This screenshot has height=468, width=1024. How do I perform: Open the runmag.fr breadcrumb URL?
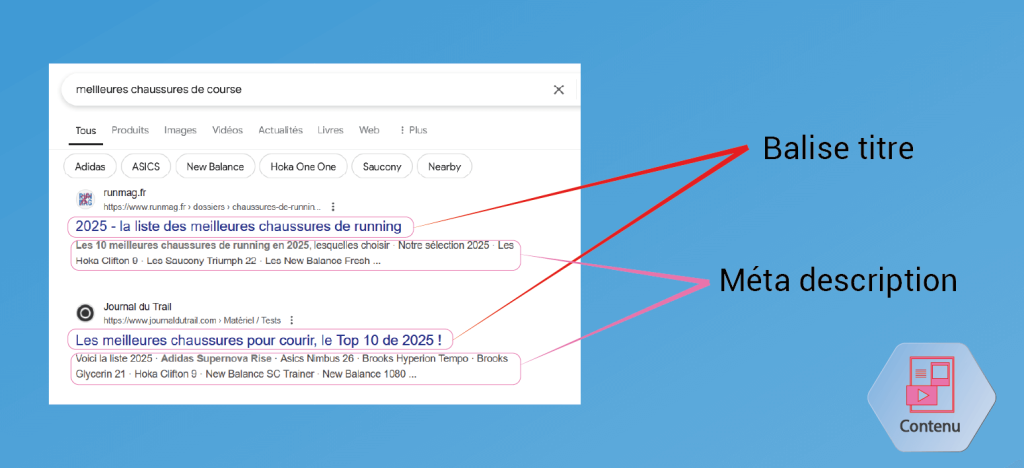[x=212, y=207]
